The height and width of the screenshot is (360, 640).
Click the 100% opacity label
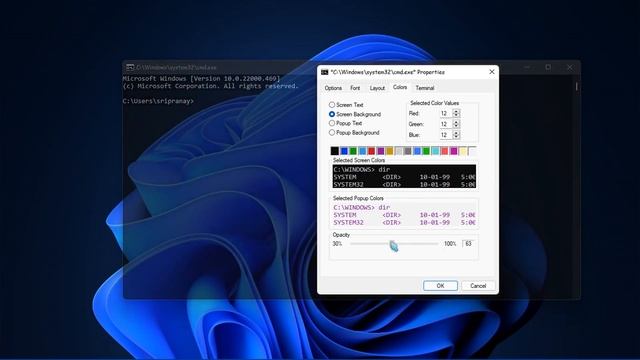(x=450, y=244)
